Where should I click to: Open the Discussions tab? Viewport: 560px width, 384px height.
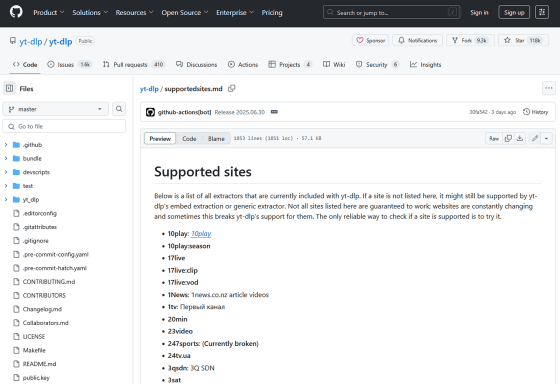(x=196, y=65)
